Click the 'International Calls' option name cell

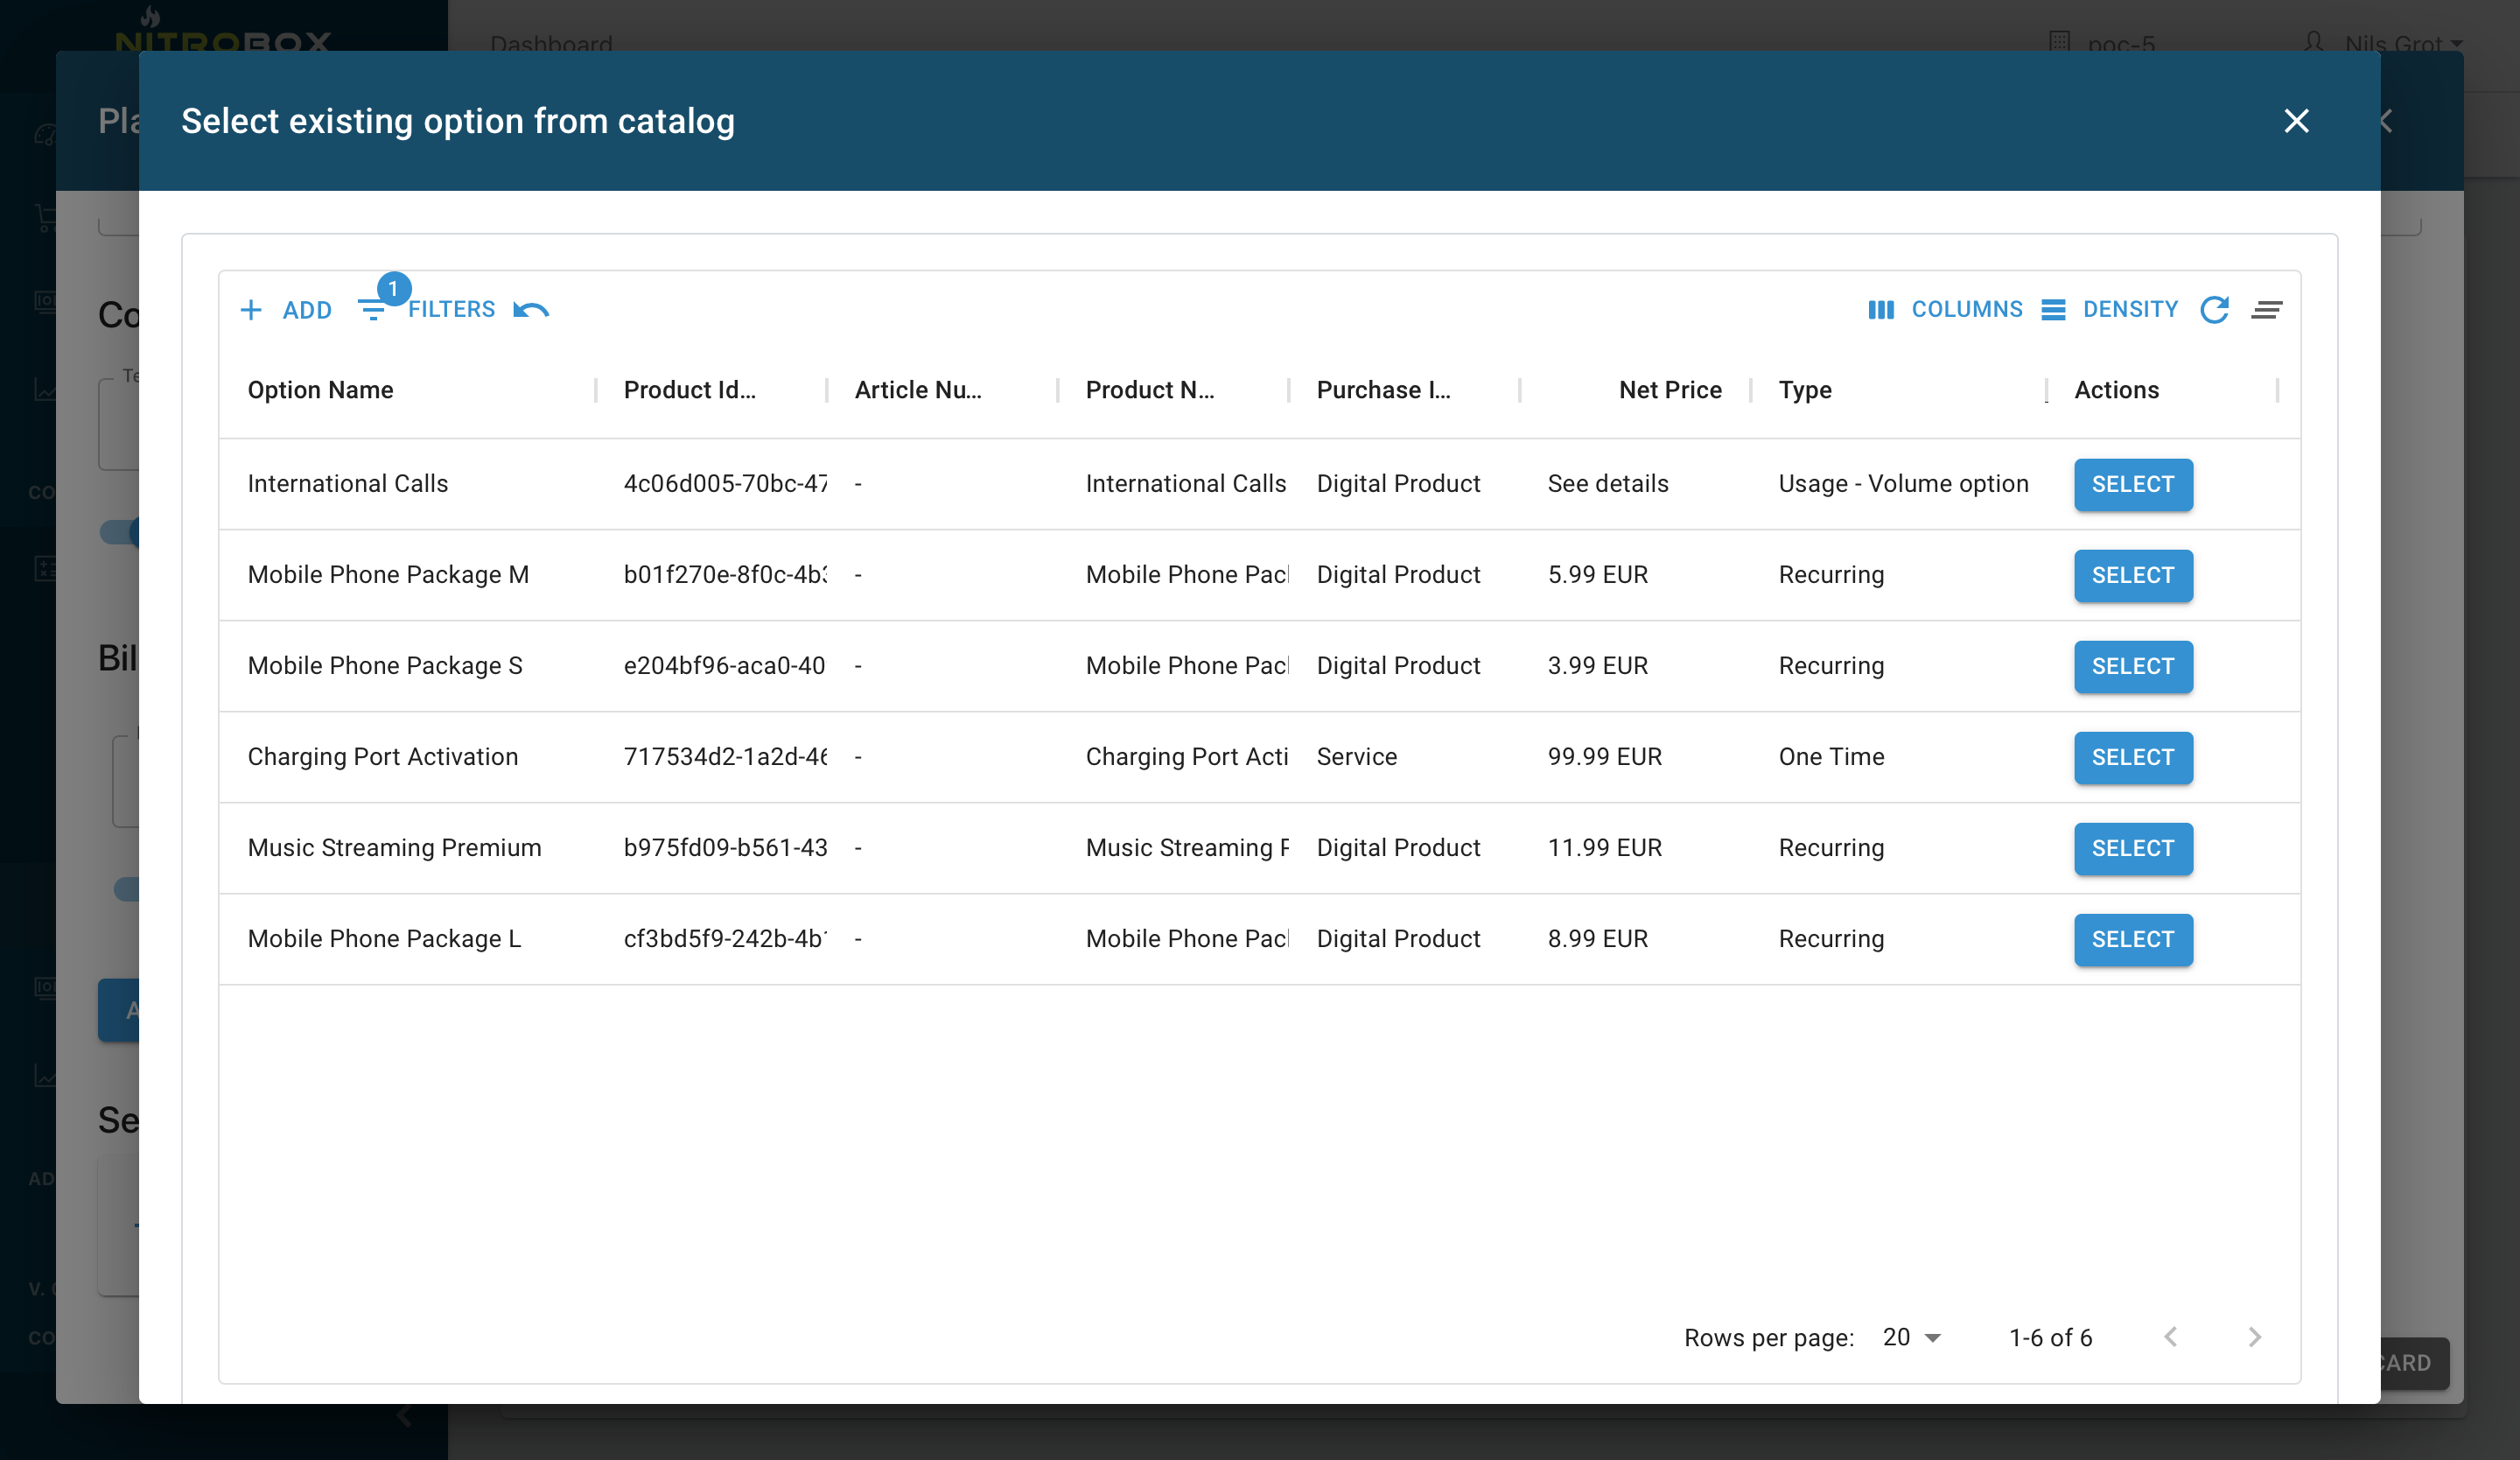tap(348, 484)
